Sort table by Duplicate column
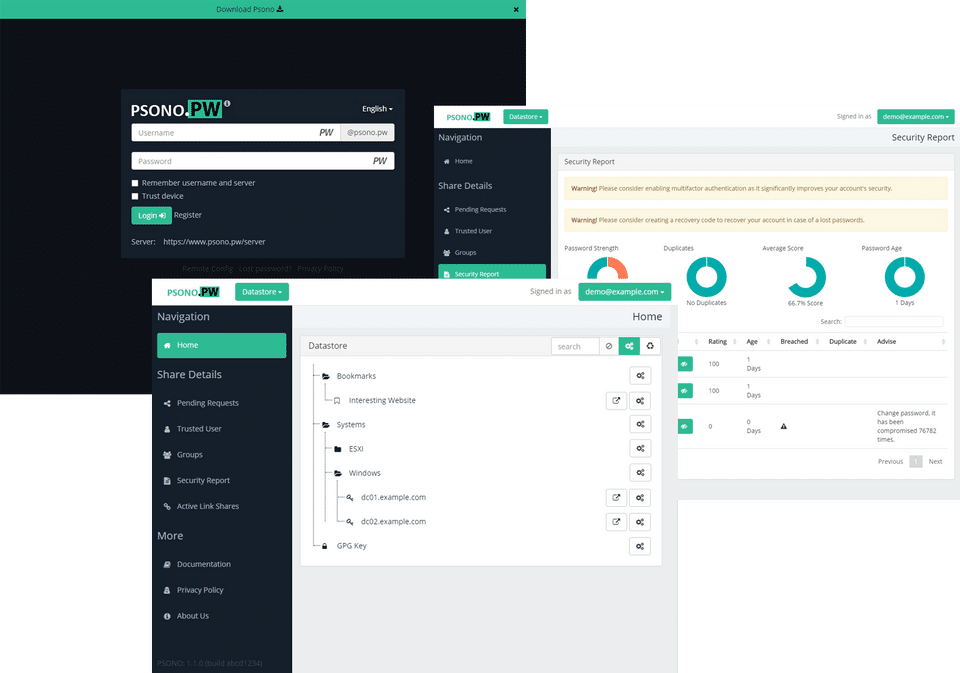The image size is (960, 673). [x=847, y=342]
